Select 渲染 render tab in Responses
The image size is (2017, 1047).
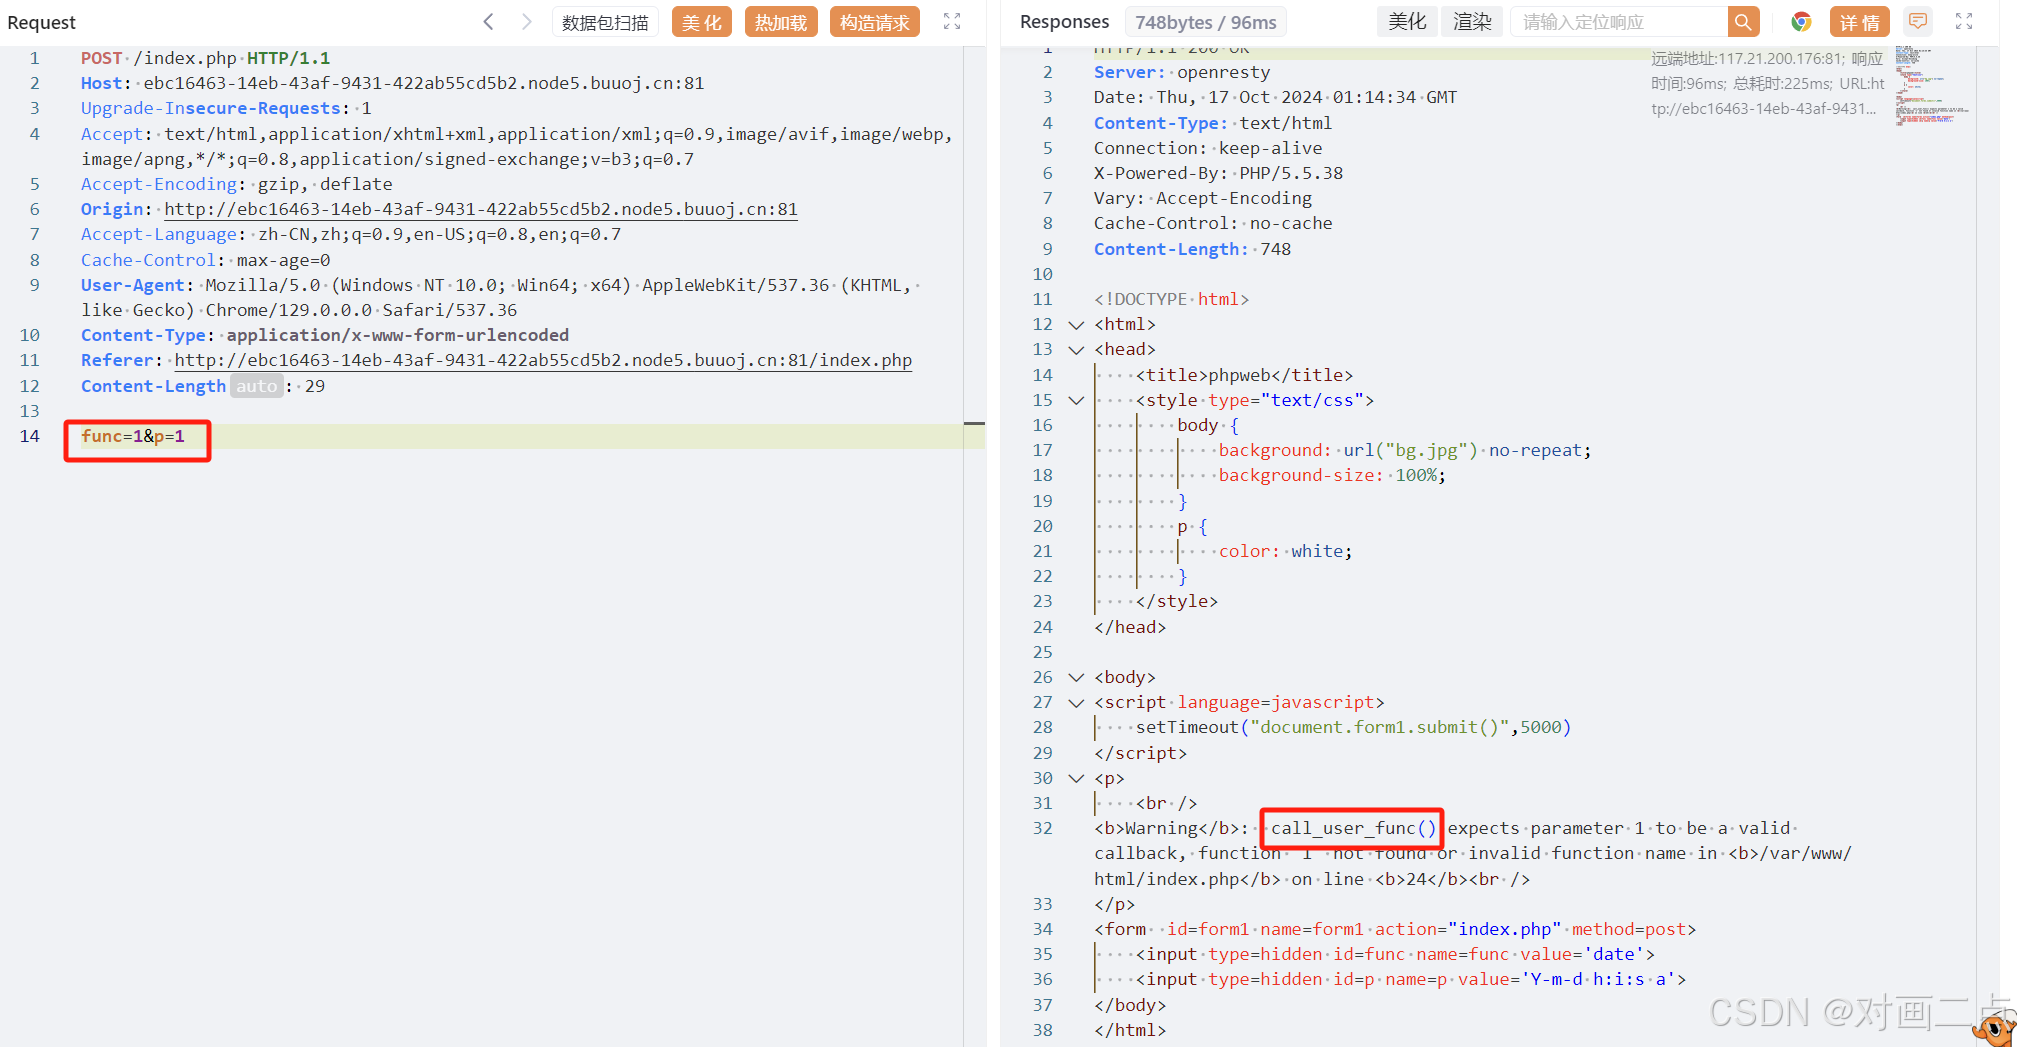point(1472,22)
